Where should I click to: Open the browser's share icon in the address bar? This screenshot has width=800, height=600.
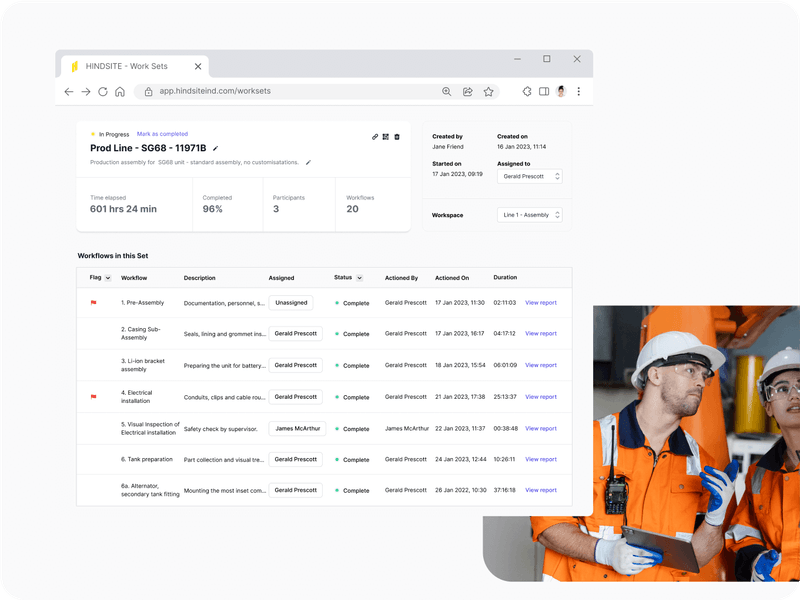pos(467,91)
